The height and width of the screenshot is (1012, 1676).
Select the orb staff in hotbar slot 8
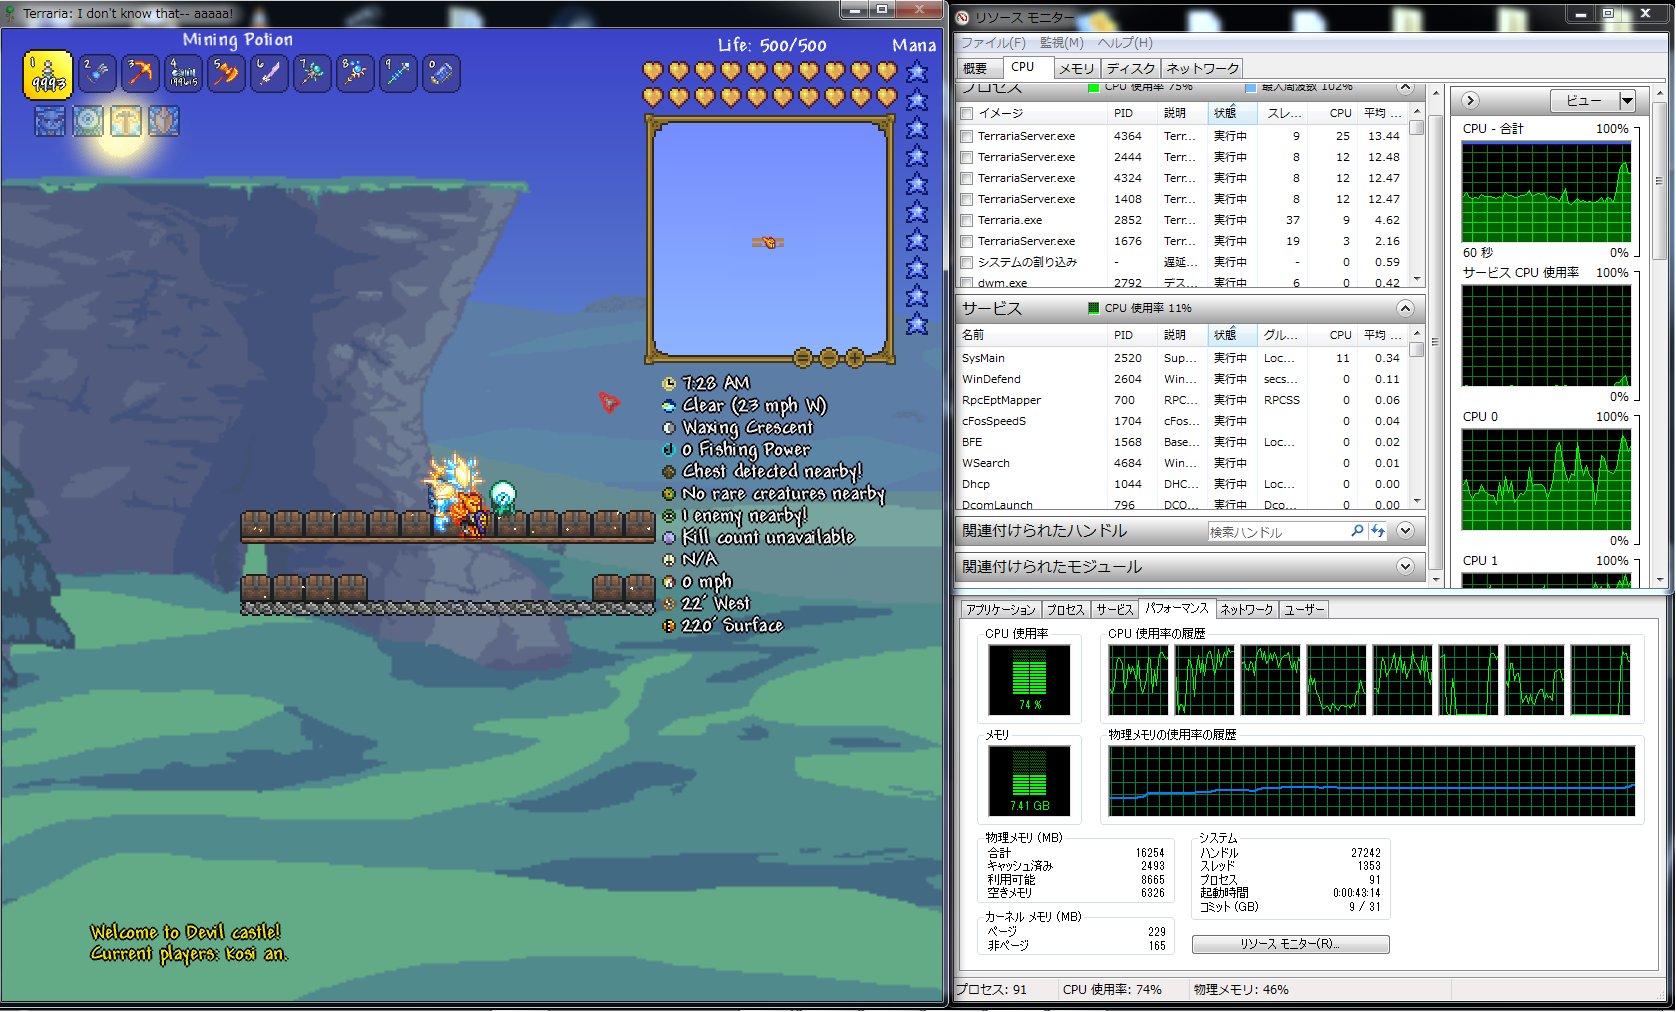(355, 73)
